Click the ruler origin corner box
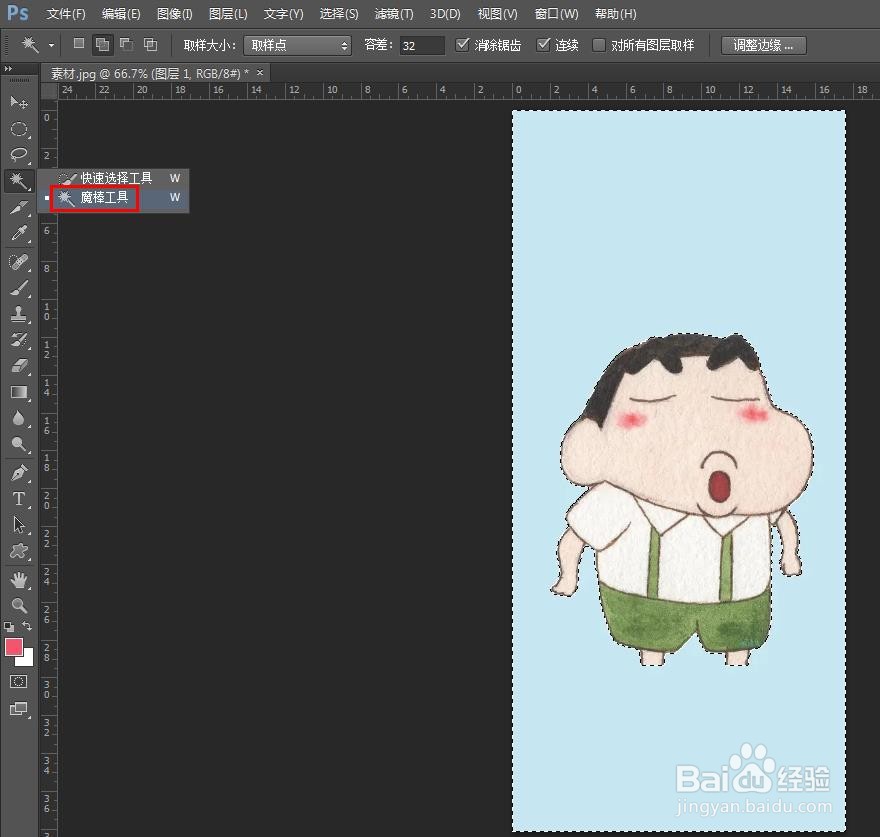The image size is (880, 837). click(x=49, y=90)
